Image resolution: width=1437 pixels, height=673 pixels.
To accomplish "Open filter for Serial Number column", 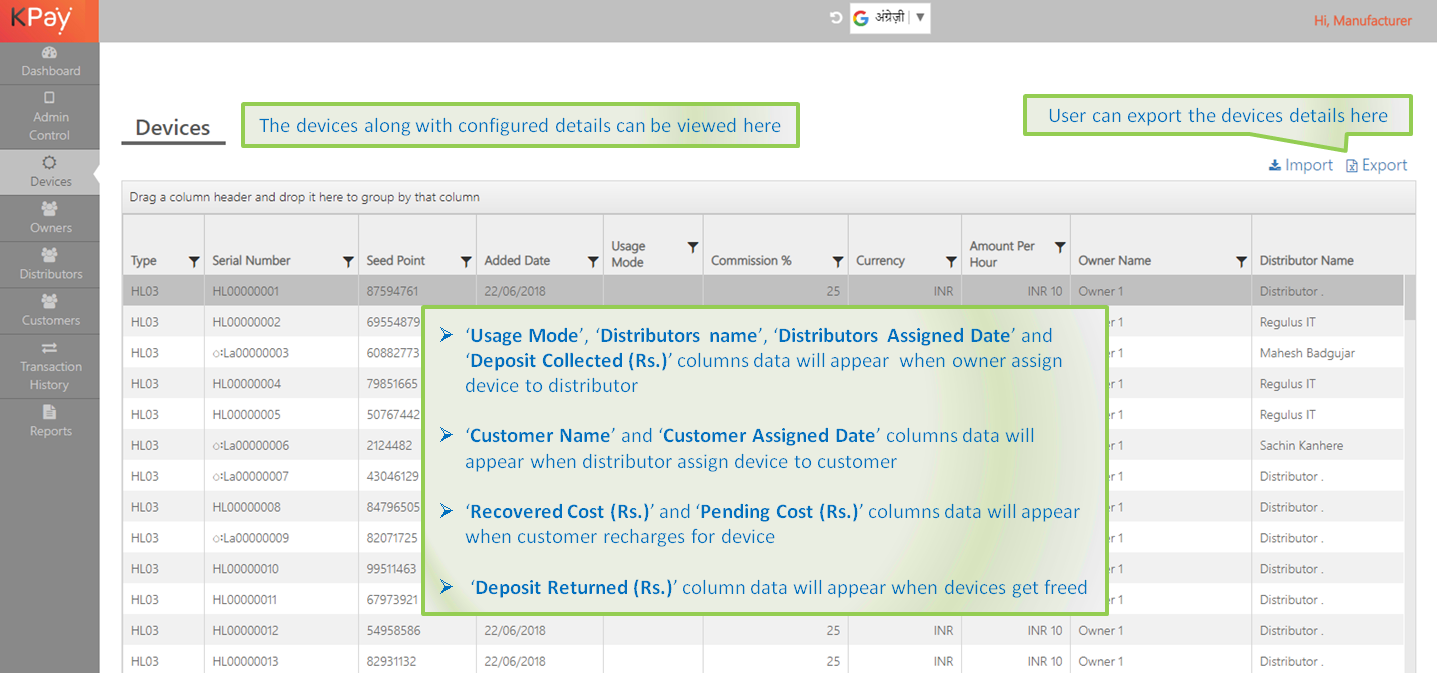I will pos(348,261).
